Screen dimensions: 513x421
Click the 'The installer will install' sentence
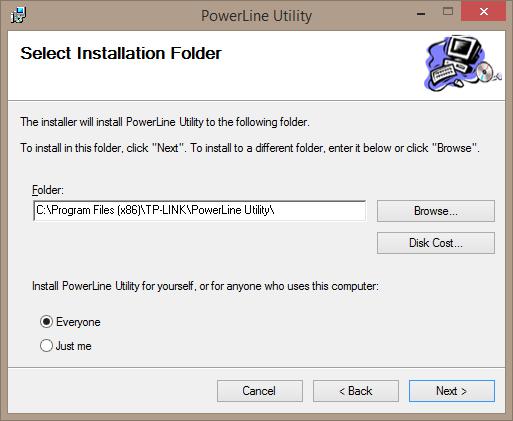[165, 122]
